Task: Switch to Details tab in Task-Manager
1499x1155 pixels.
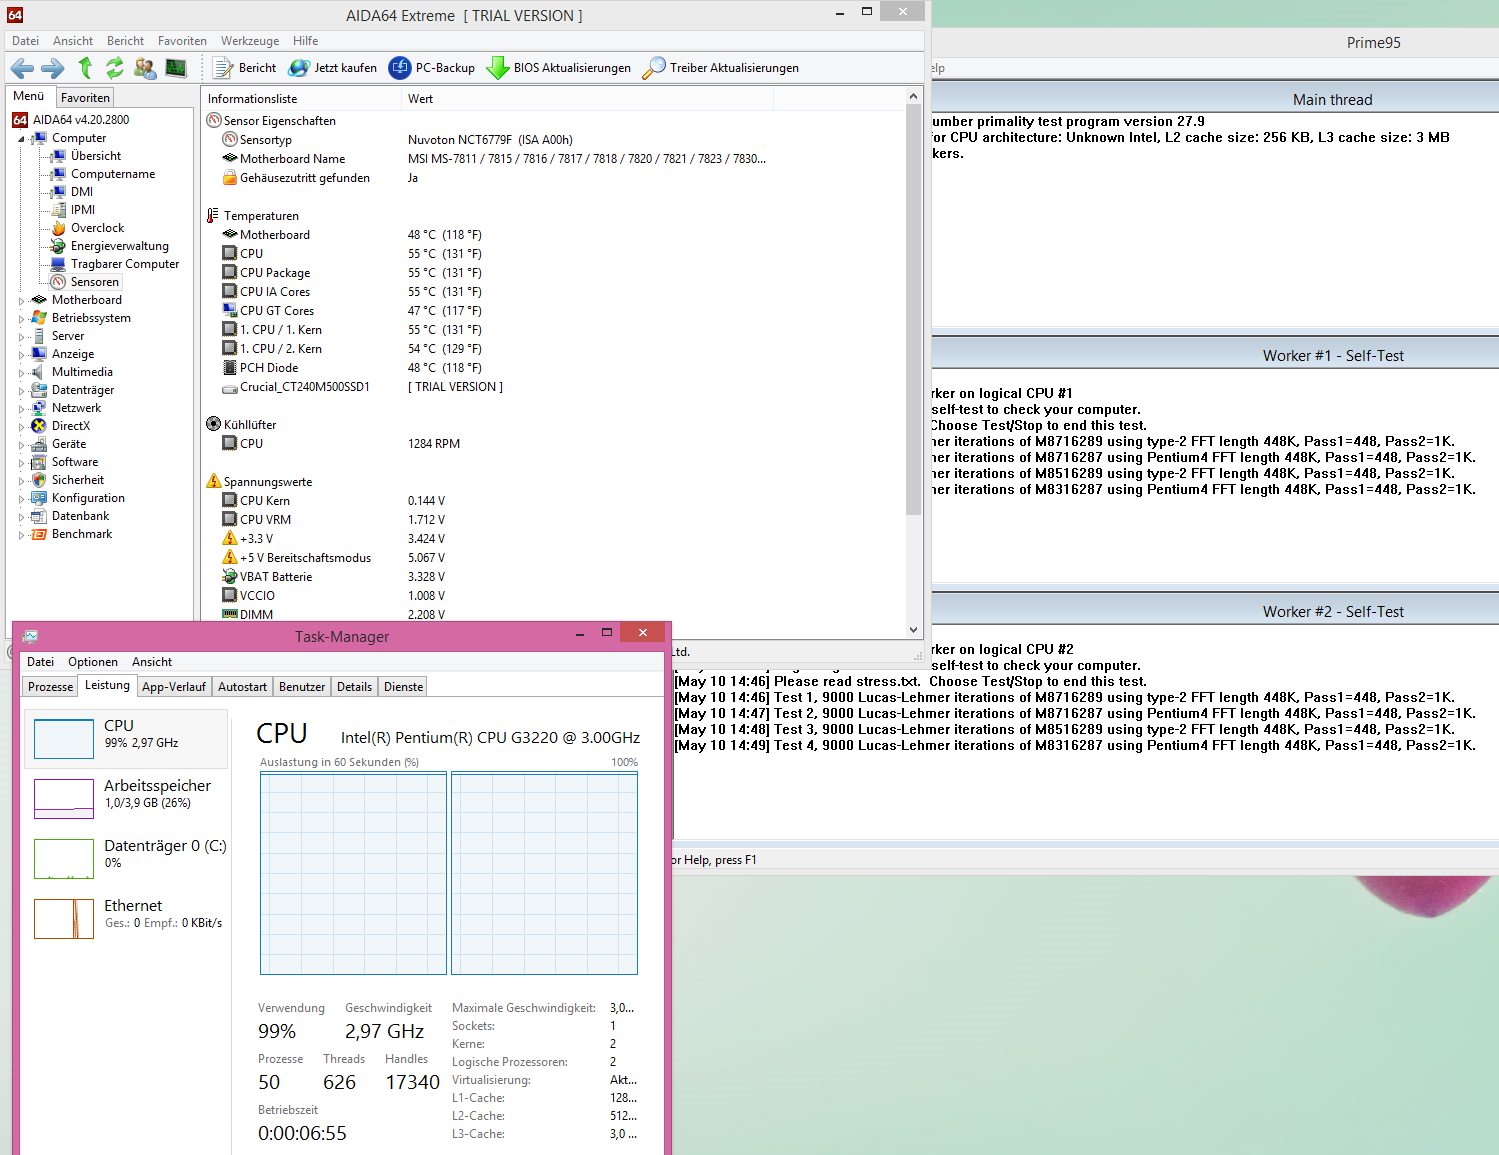Action: (354, 687)
